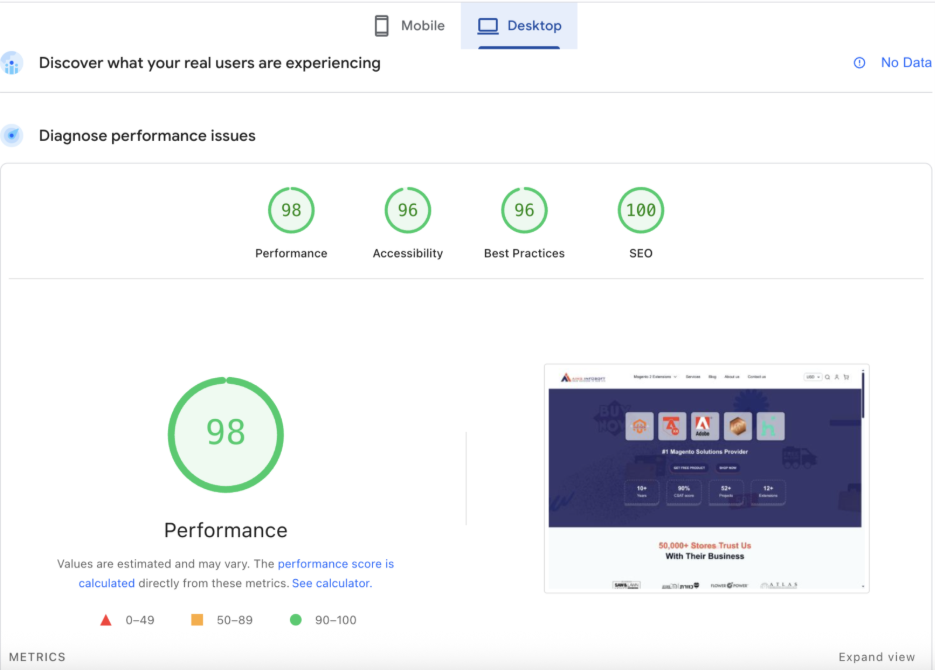The height and width of the screenshot is (670, 935).
Task: Open the See calculator link
Action: [x=331, y=583]
